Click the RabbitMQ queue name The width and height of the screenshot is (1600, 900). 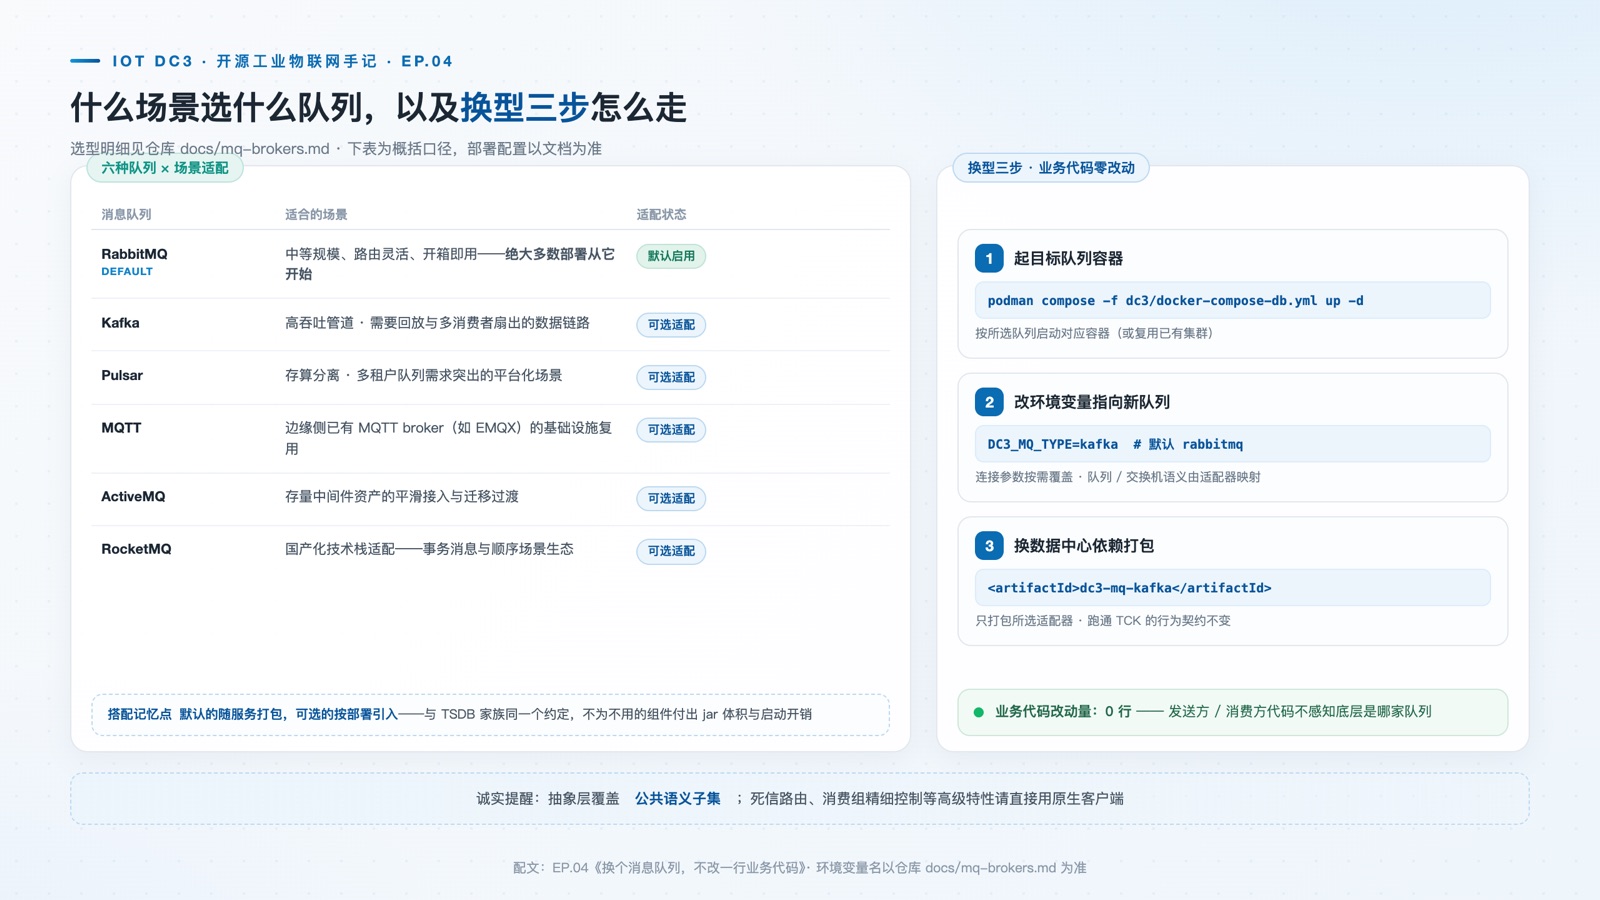point(134,254)
